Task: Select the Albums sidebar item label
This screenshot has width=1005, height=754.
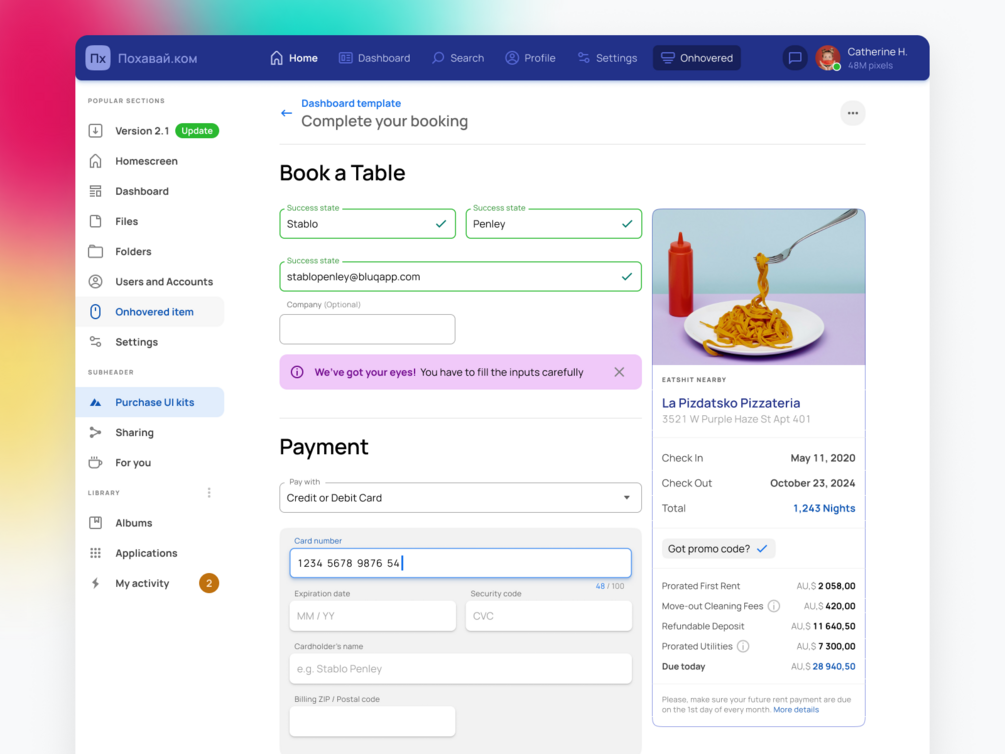Action: (134, 523)
